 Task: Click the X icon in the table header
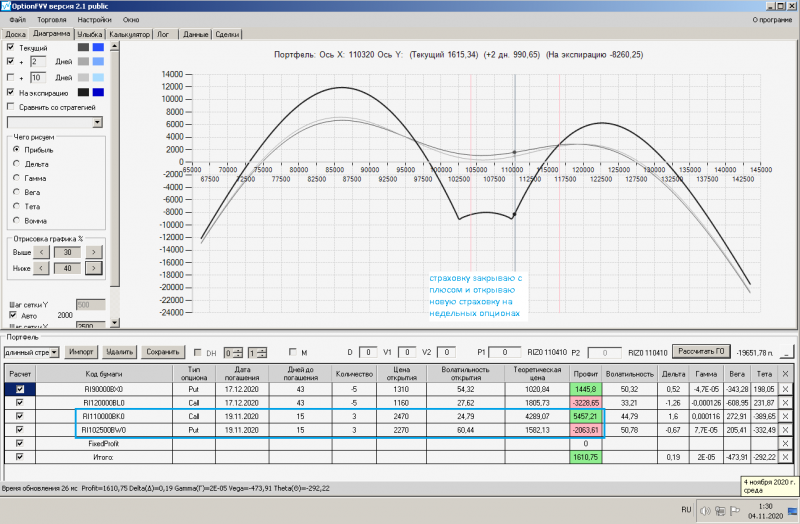[x=785, y=374]
